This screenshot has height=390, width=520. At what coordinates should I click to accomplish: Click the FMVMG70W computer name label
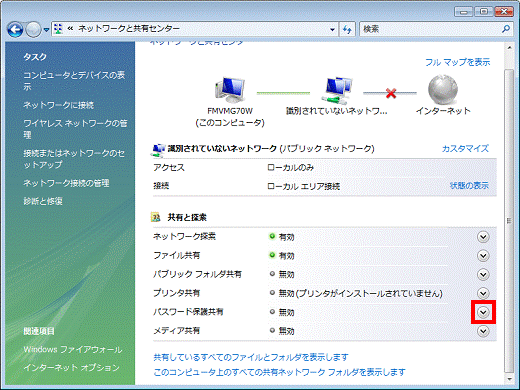tap(230, 111)
